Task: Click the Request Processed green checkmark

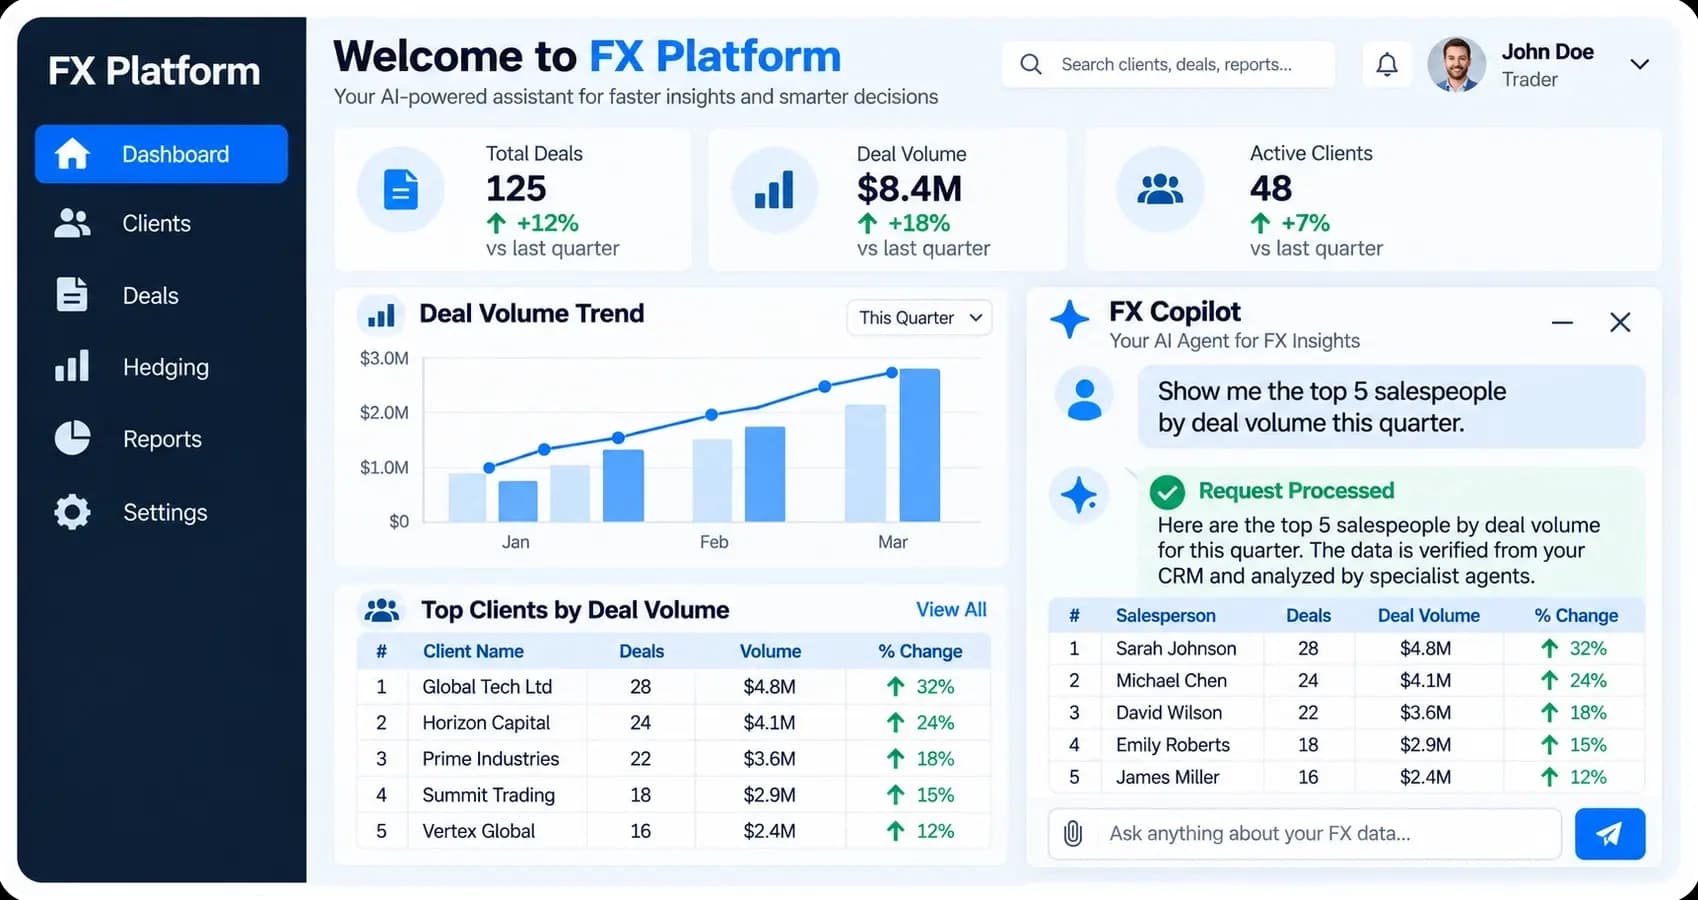Action: [x=1167, y=491]
